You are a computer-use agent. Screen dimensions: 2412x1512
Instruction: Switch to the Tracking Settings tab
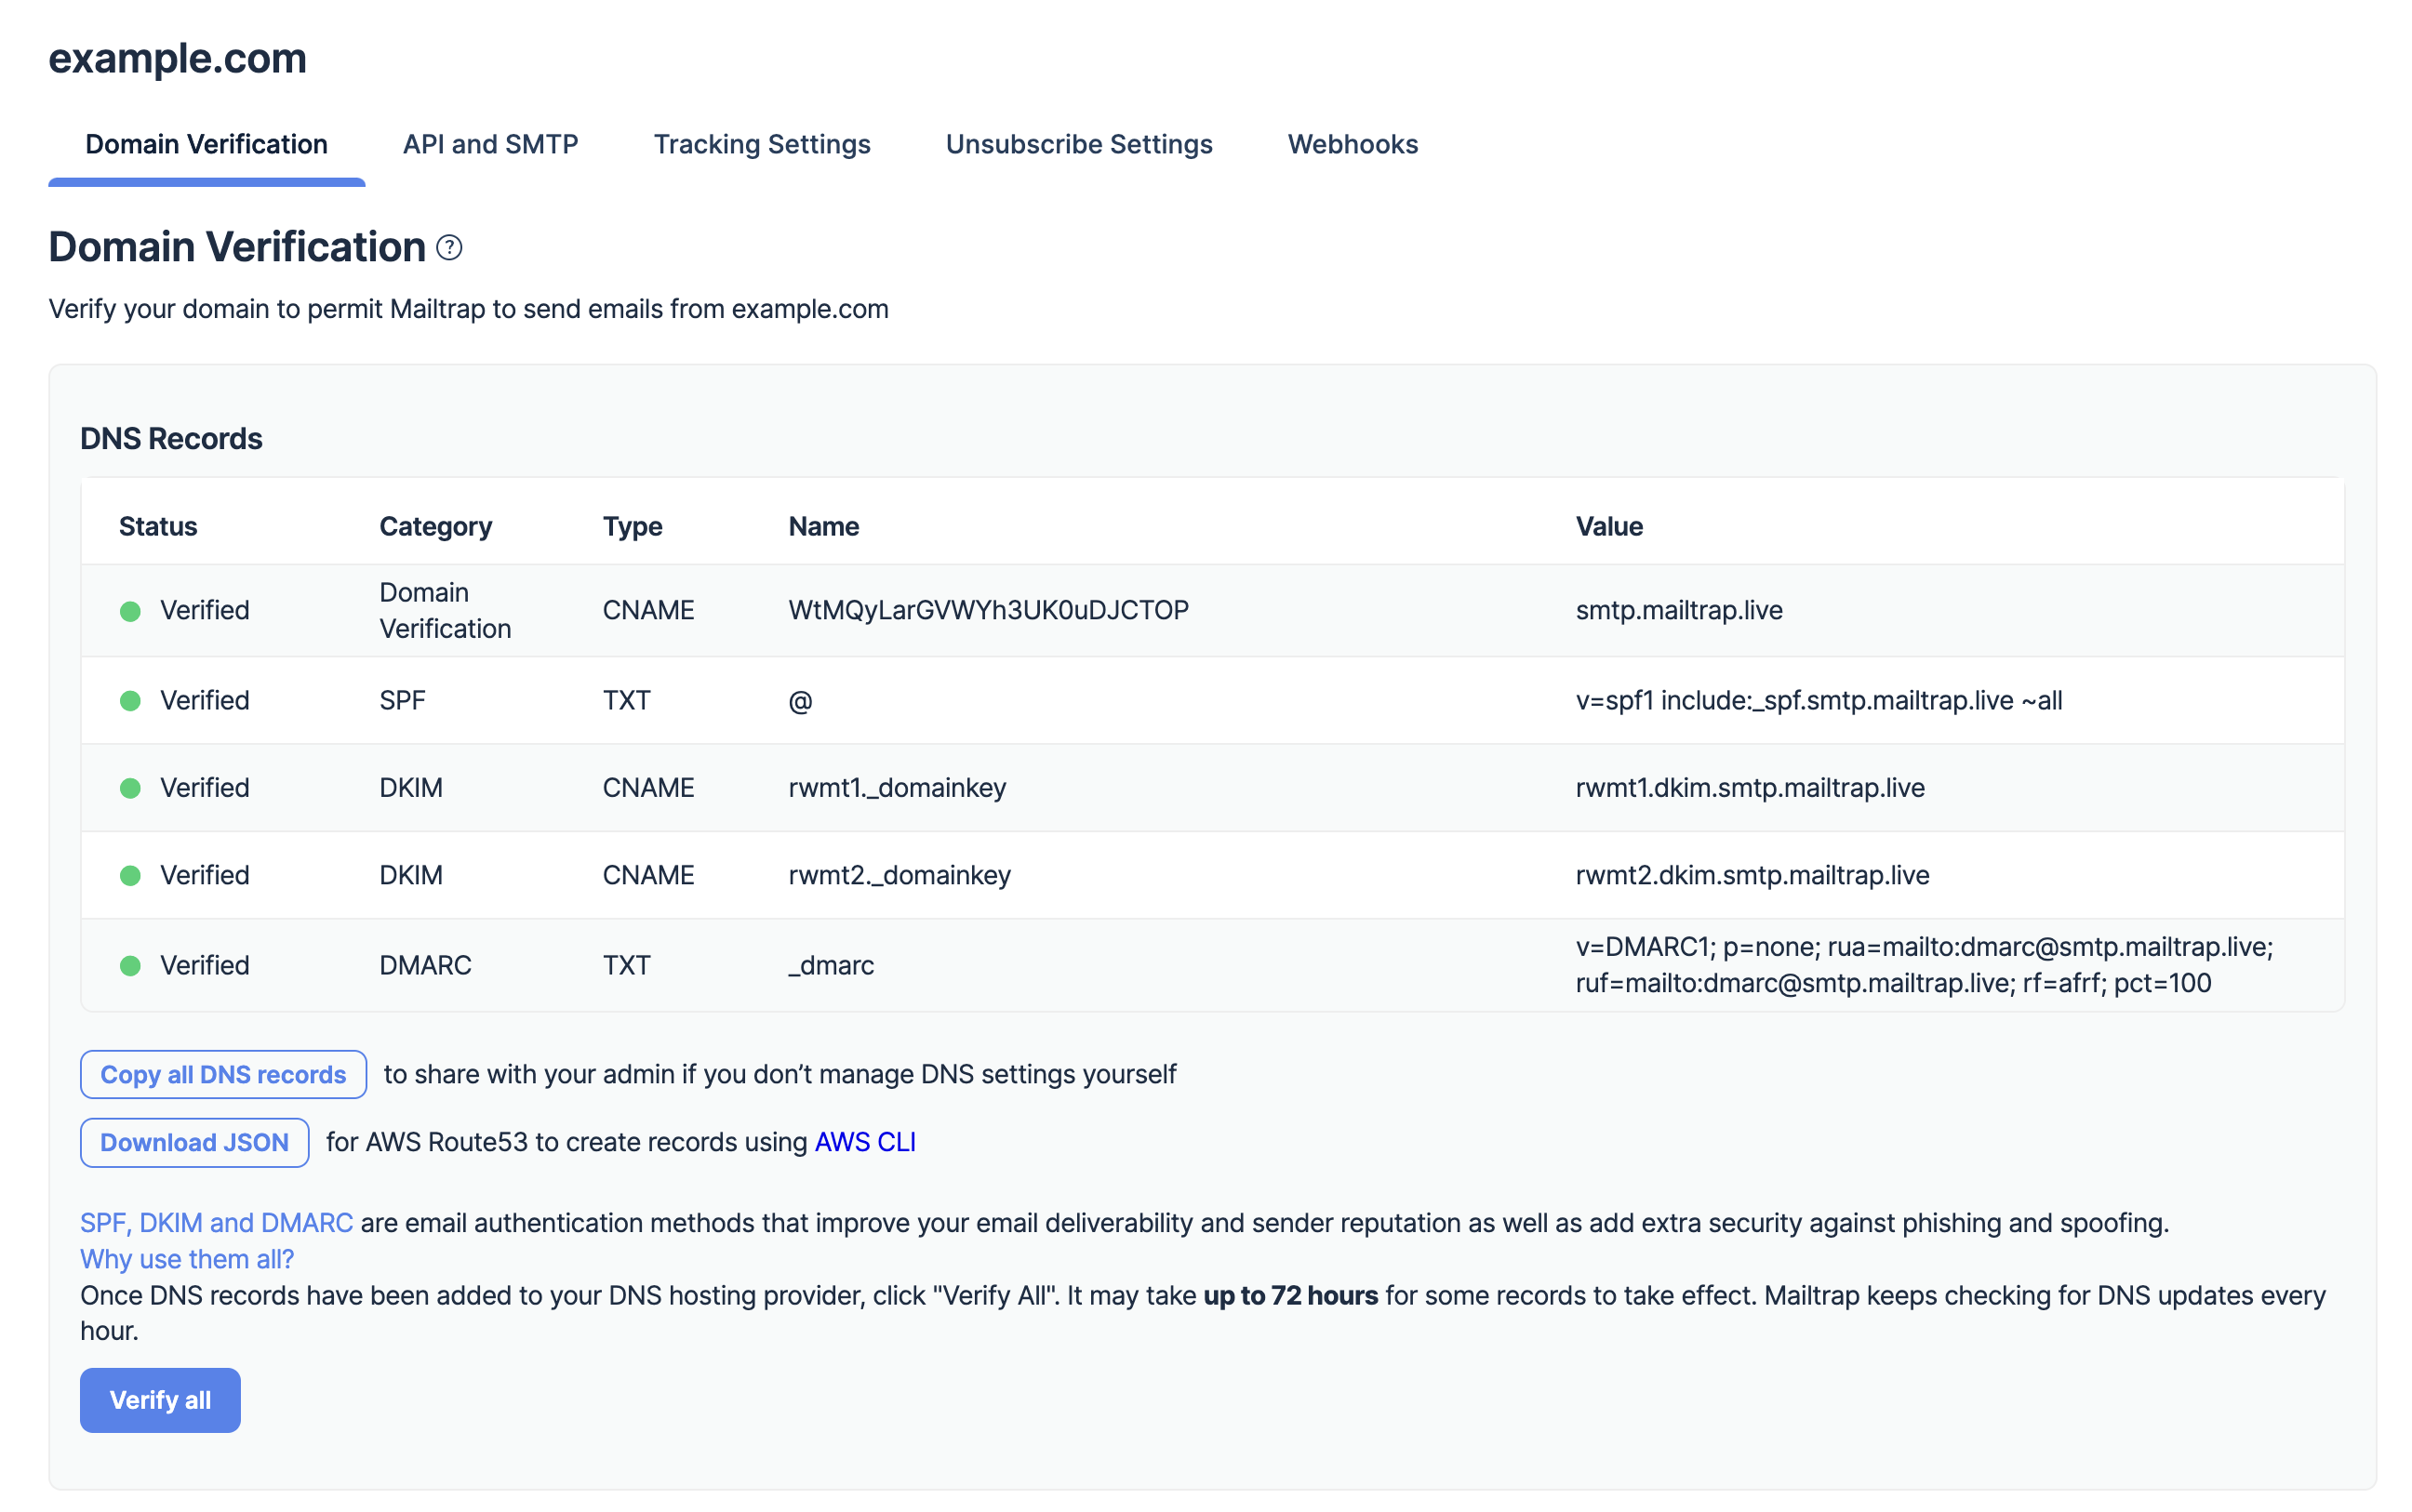[x=761, y=144]
